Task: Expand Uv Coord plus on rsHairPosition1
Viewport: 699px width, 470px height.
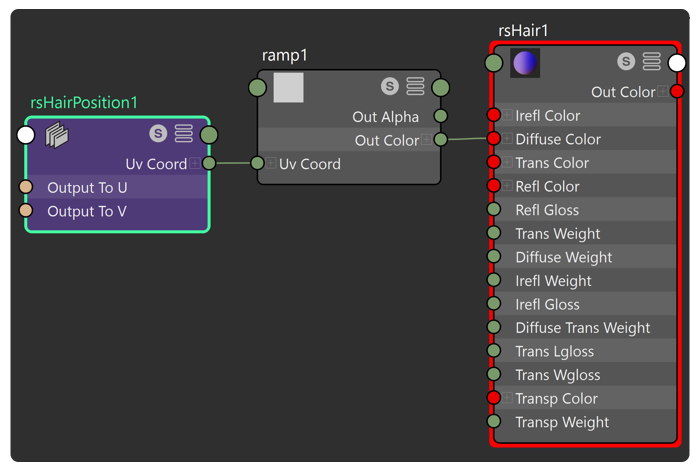Action: 194,163
